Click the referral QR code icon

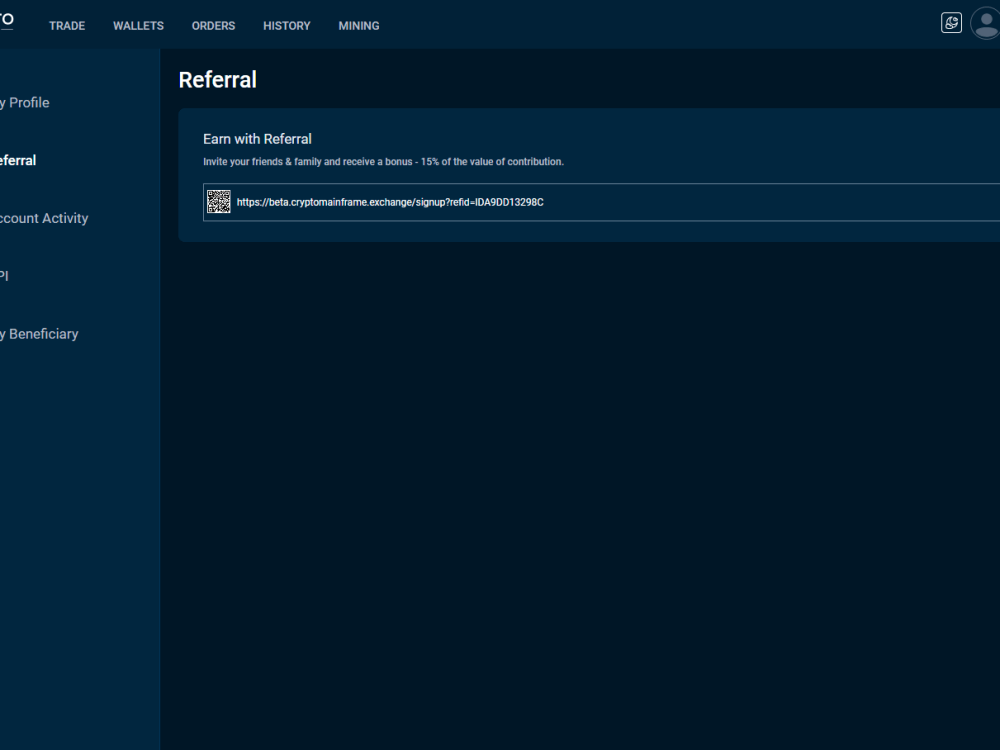(219, 202)
